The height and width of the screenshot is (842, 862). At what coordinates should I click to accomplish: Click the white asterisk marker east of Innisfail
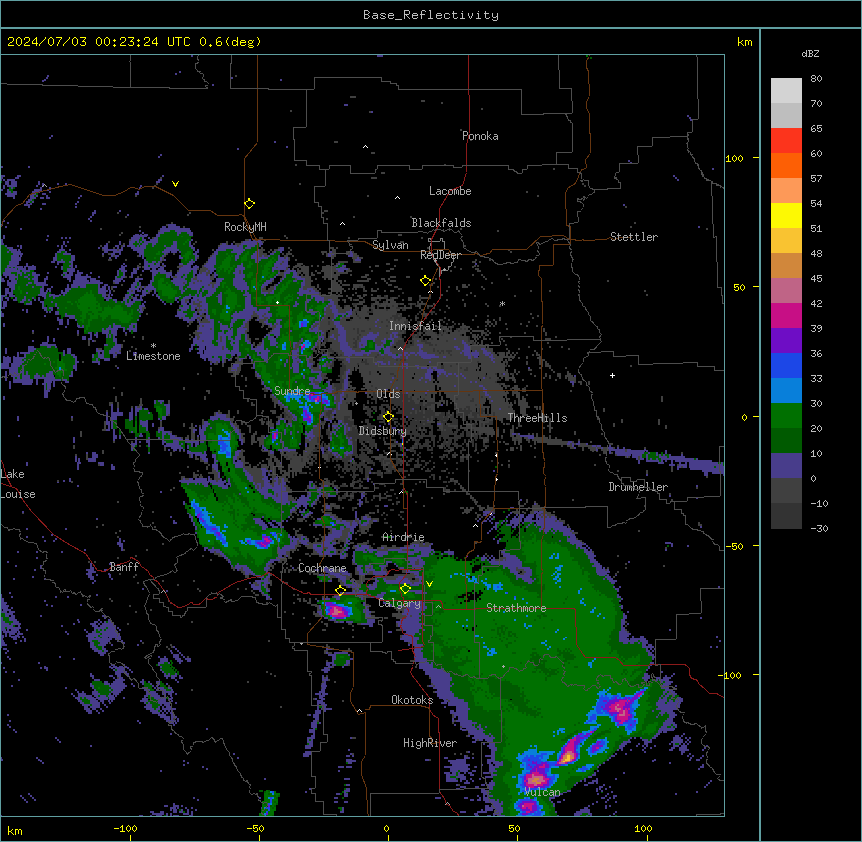pos(502,304)
